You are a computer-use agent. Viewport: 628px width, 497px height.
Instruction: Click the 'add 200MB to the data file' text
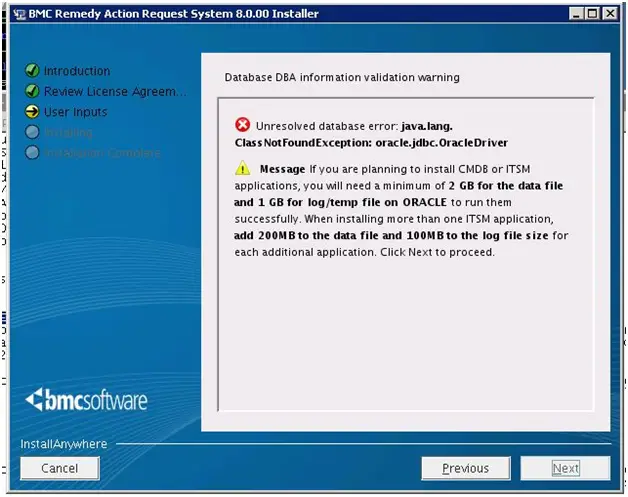(306, 235)
